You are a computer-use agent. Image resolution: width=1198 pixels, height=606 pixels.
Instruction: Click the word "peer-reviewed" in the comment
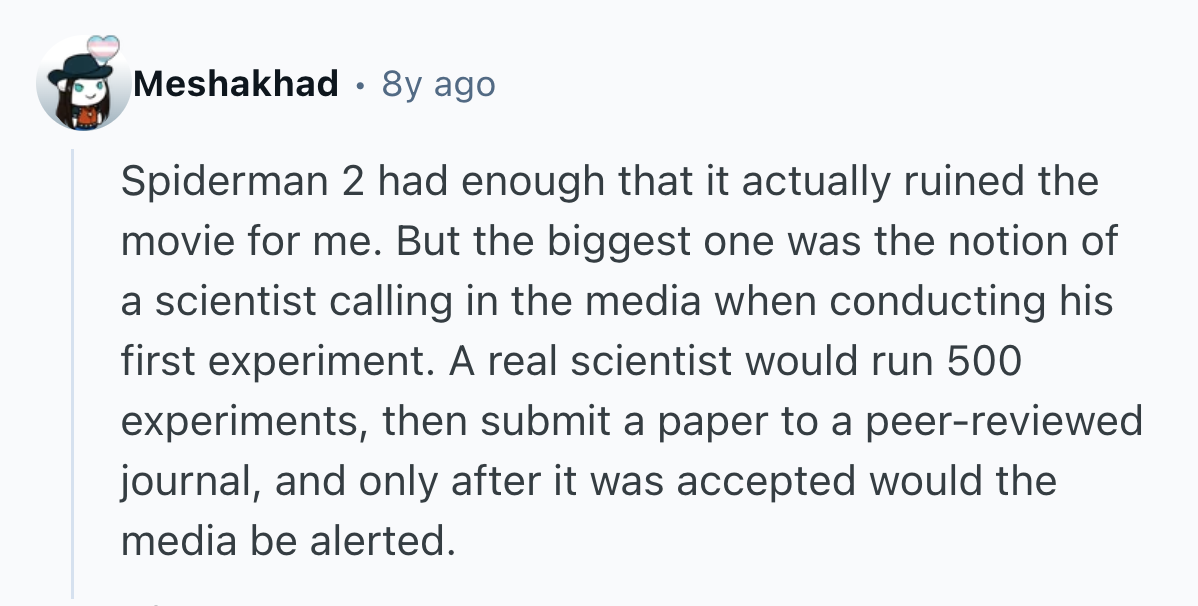click(1003, 421)
